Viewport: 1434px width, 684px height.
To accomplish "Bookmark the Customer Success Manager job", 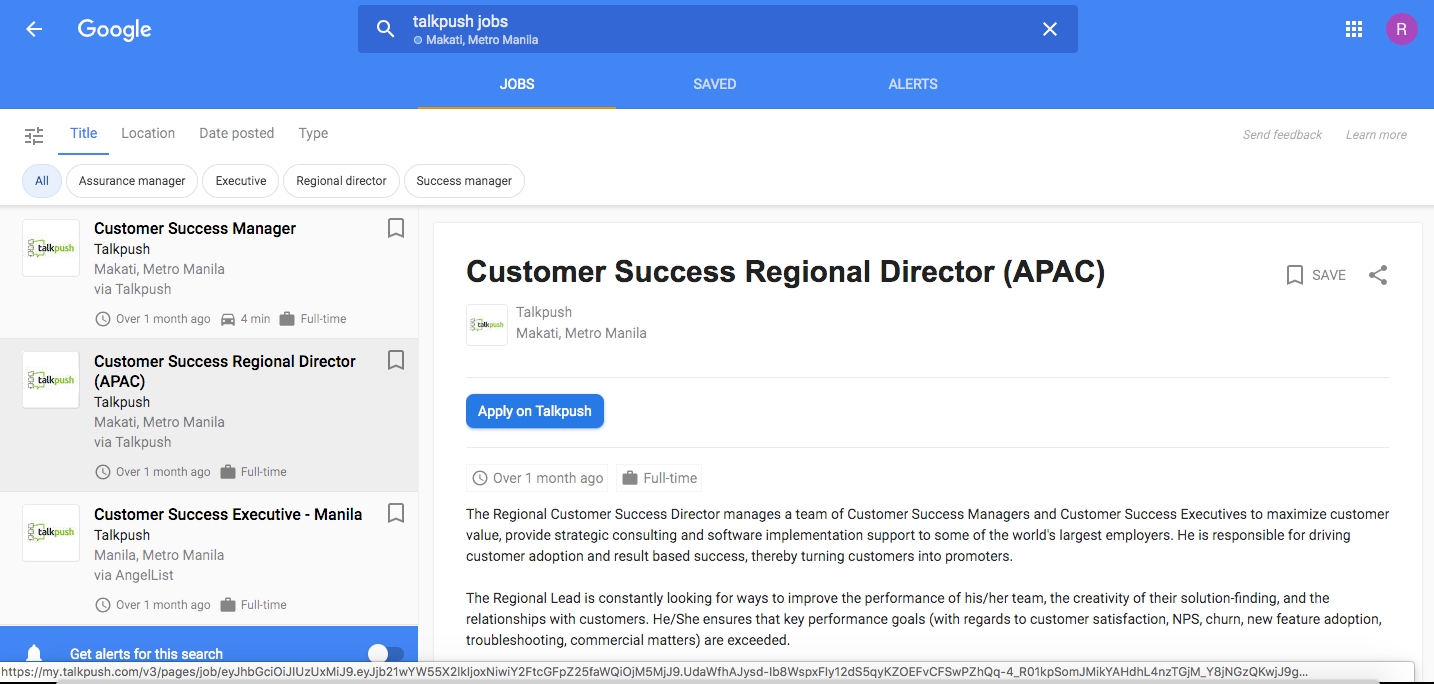I will click(396, 229).
